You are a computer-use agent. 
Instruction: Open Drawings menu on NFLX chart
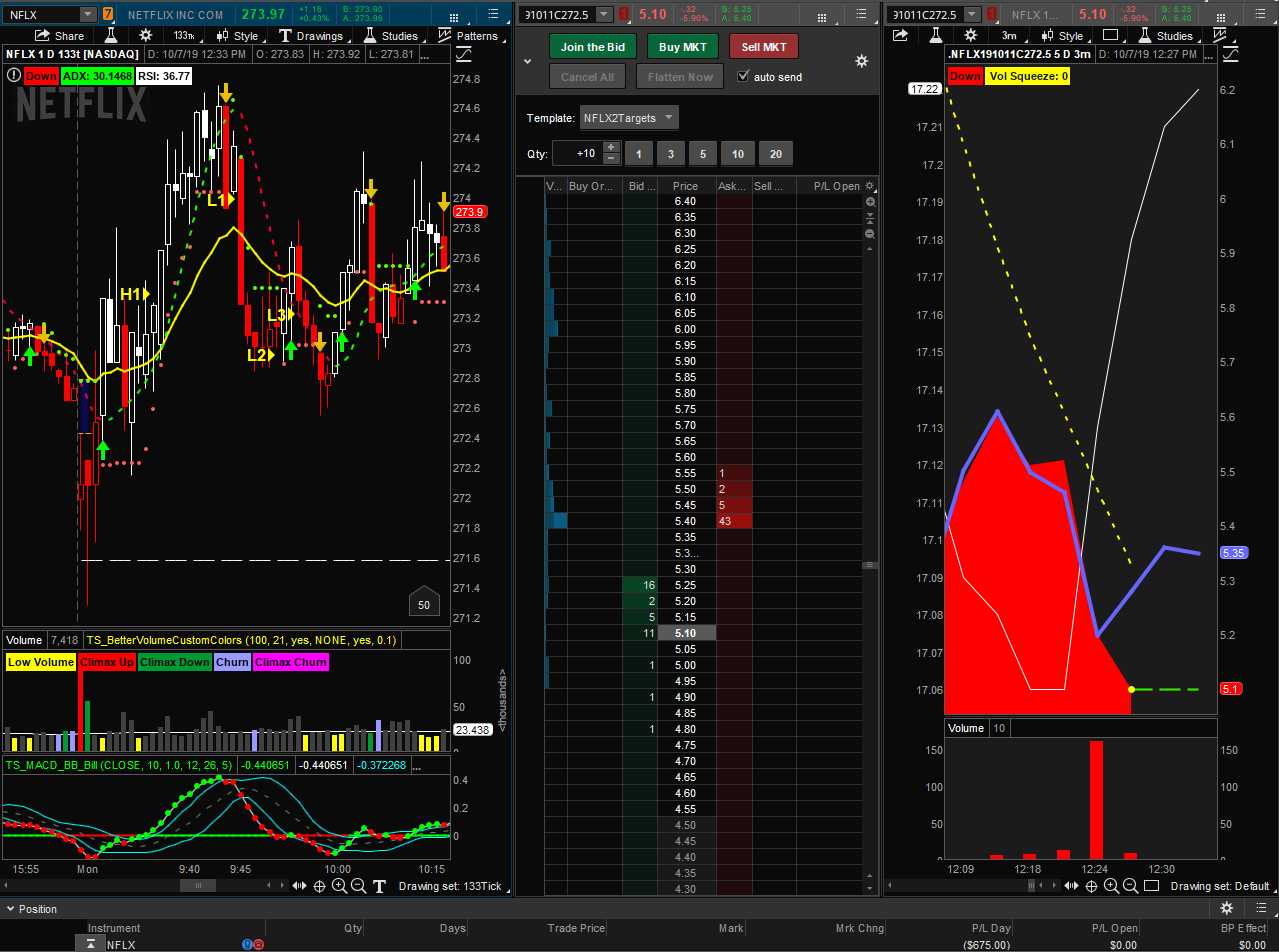310,36
